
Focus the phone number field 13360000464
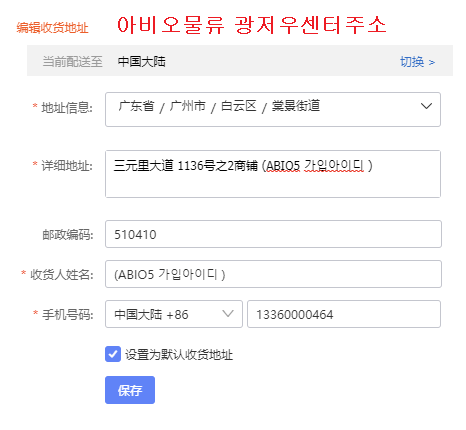click(344, 314)
